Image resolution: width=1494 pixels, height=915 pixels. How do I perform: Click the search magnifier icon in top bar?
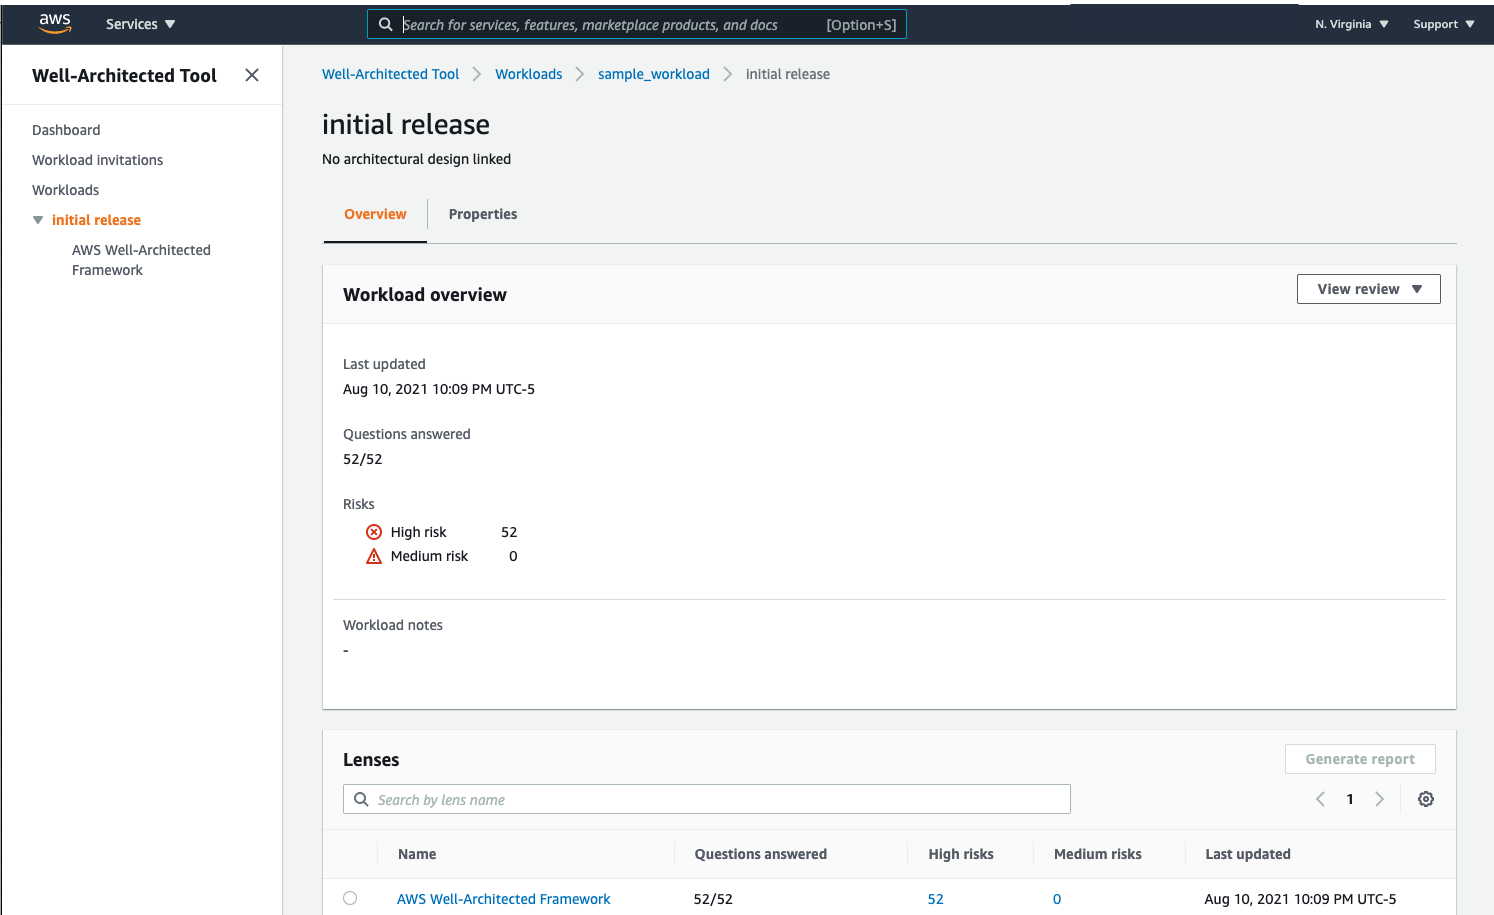pyautogui.click(x=385, y=24)
